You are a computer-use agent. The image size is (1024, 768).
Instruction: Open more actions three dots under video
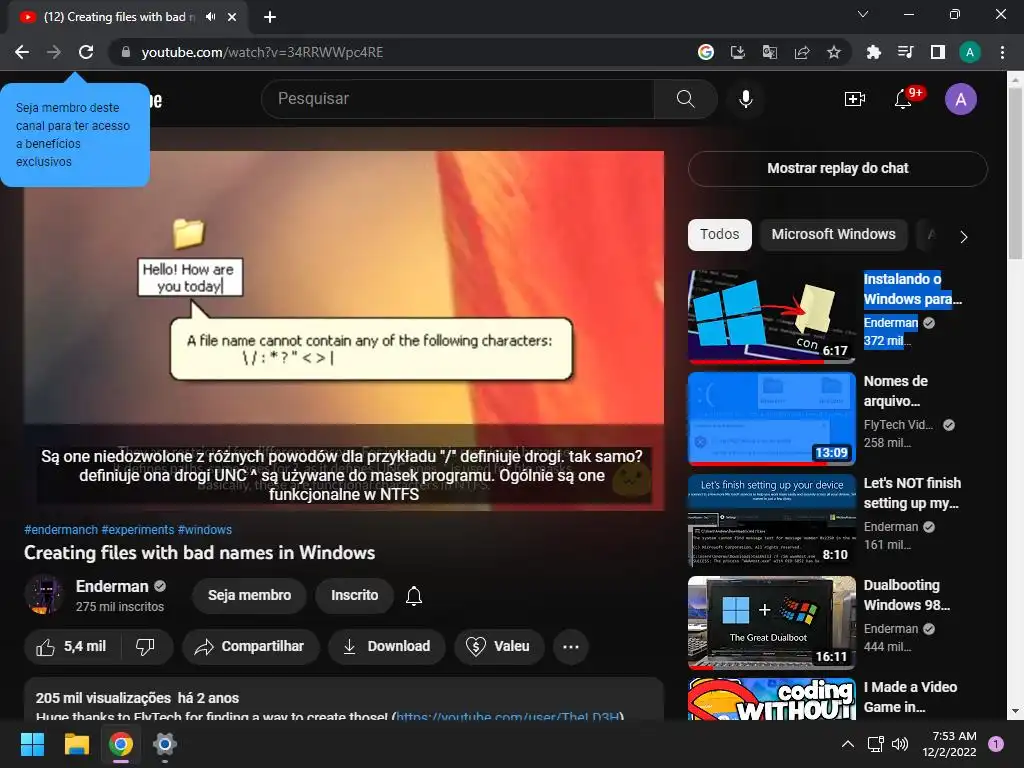(571, 647)
